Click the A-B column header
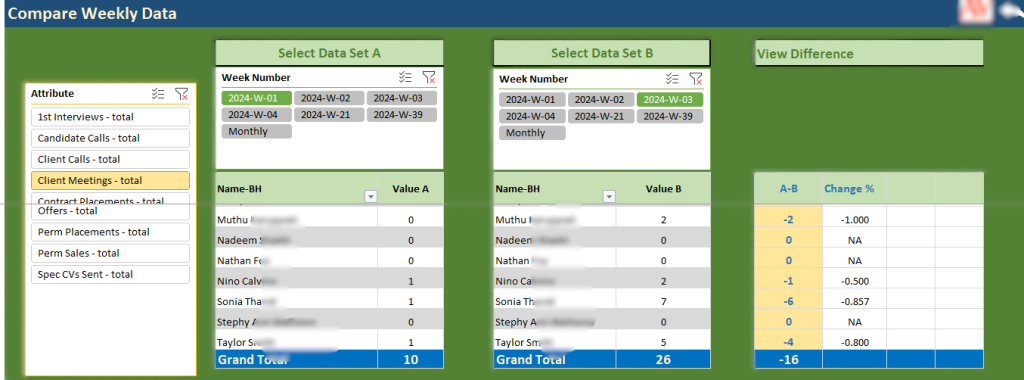1024x380 pixels. click(x=788, y=189)
